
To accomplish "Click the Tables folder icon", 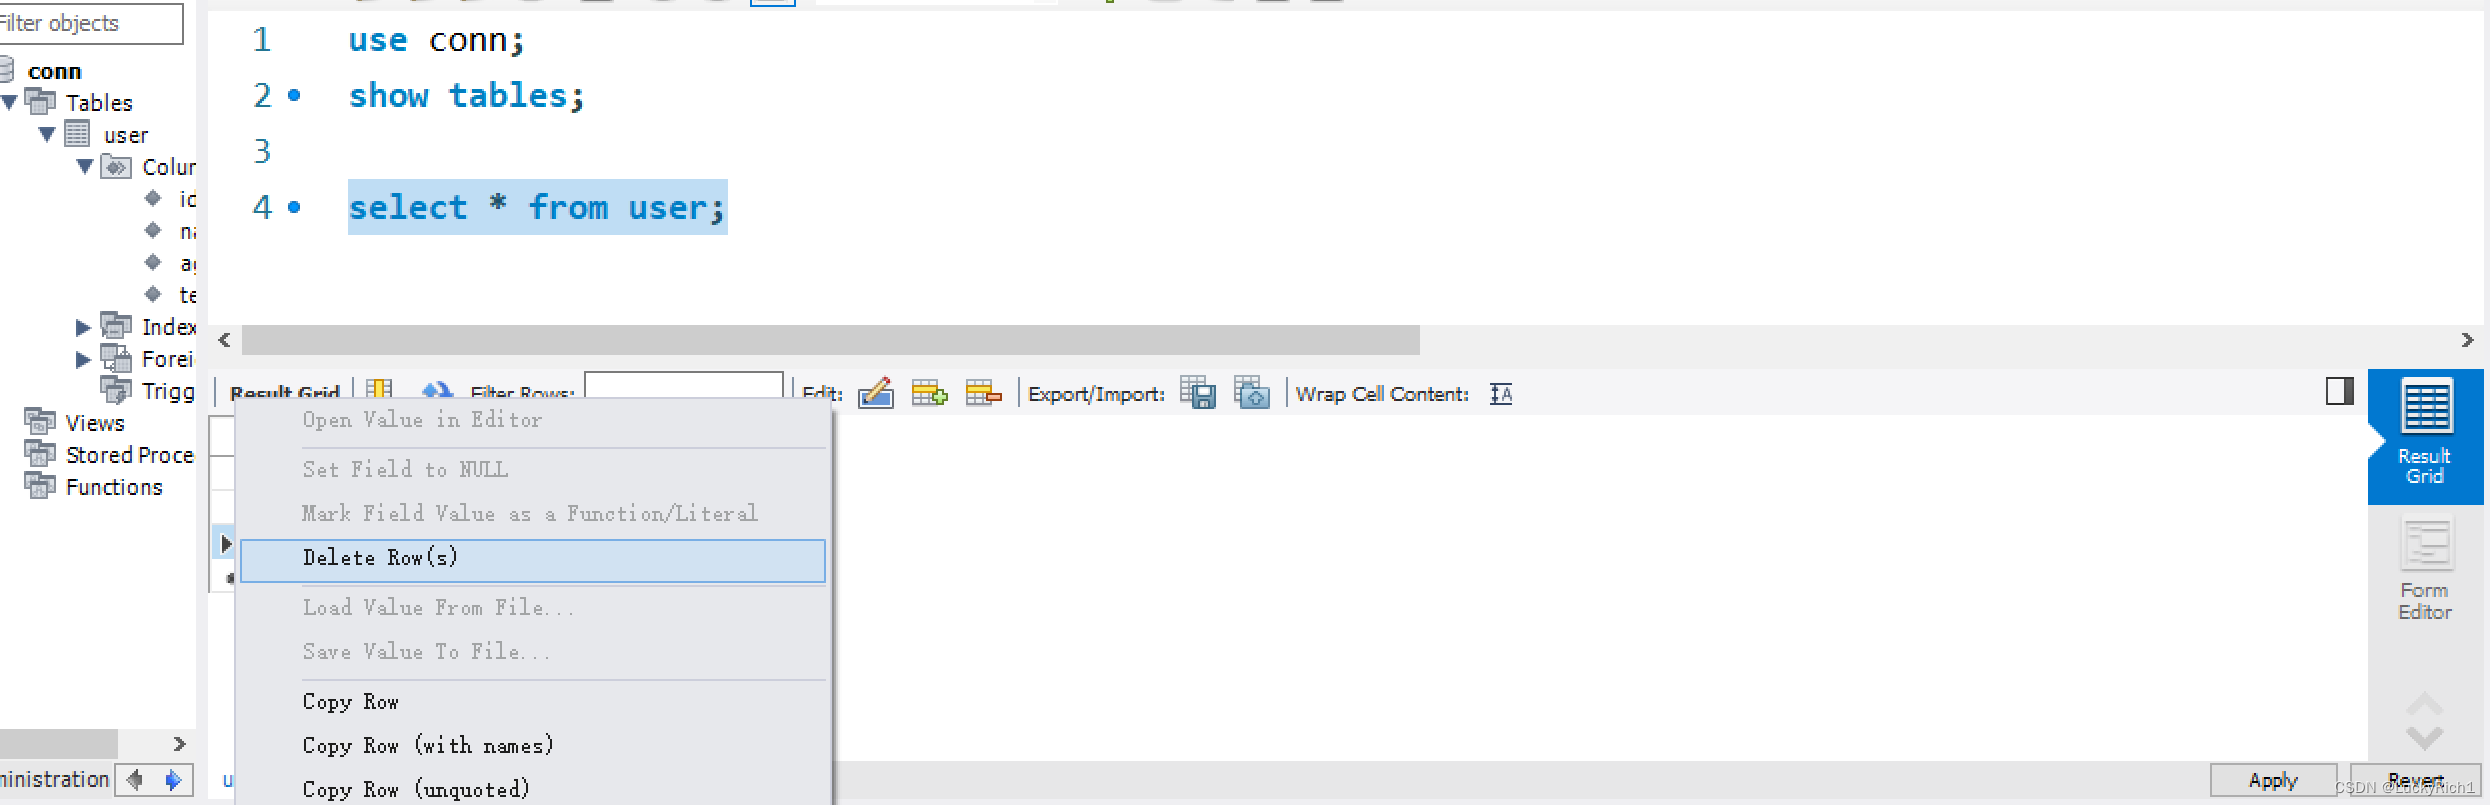I will (40, 101).
